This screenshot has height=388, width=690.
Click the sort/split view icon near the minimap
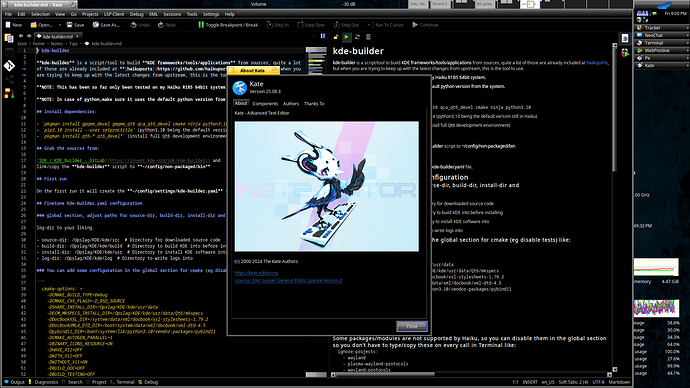point(323,36)
